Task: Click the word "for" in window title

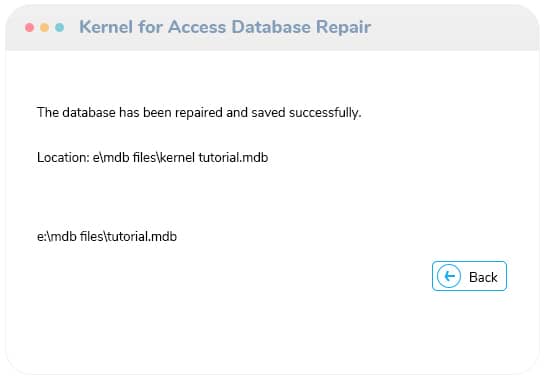Action: (x=150, y=27)
